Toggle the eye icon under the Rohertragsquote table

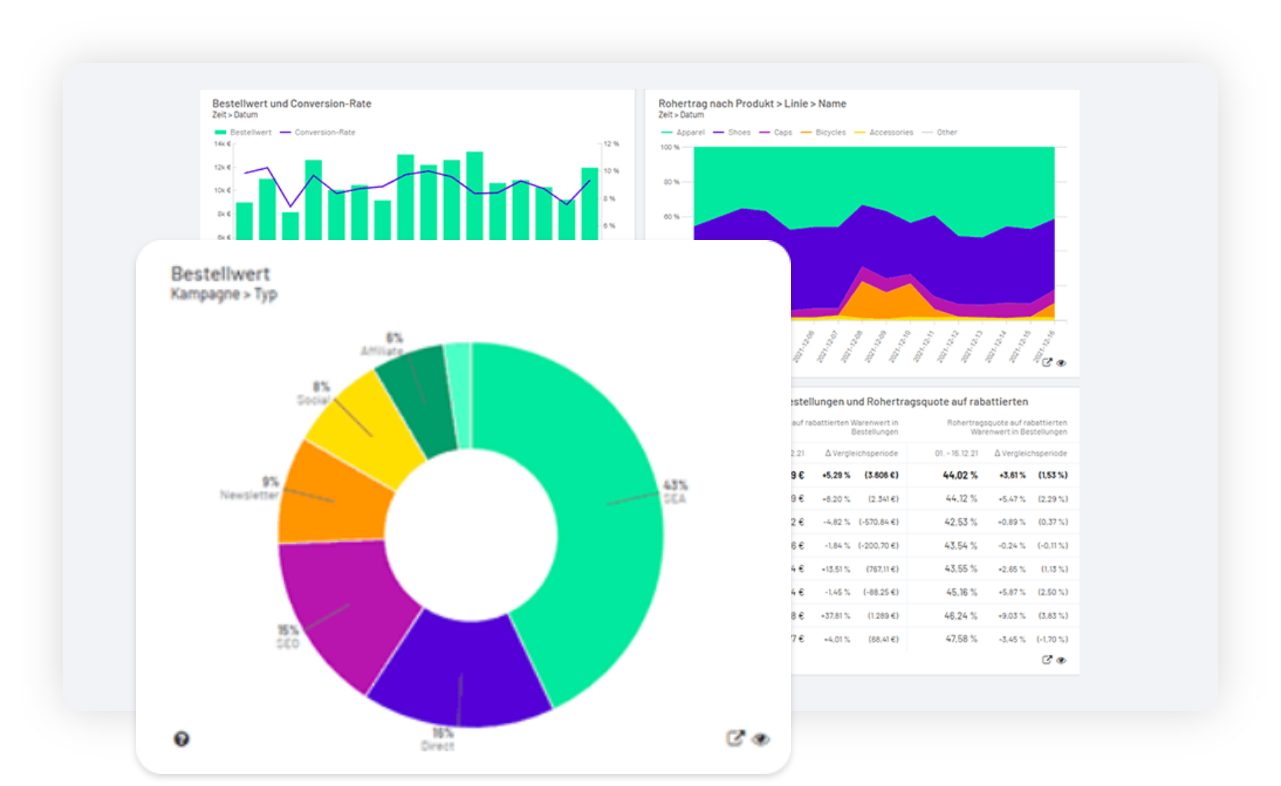[x=1061, y=660]
